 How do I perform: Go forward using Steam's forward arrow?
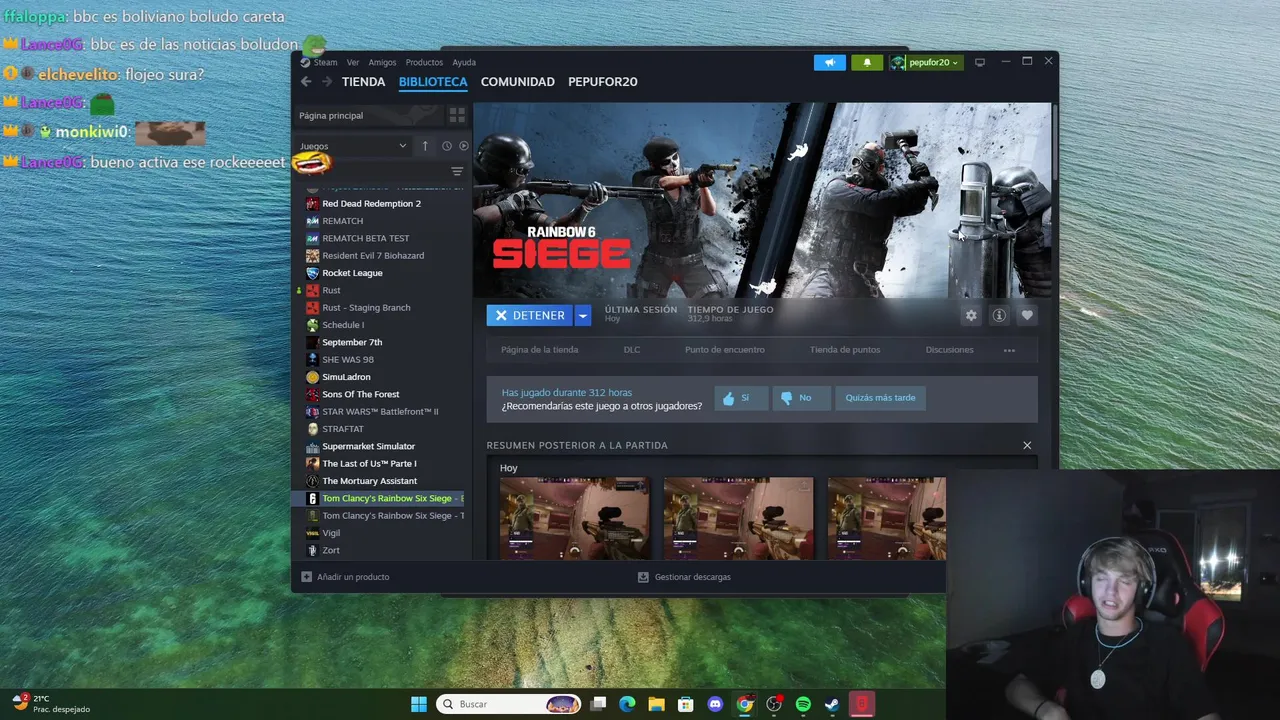326,82
